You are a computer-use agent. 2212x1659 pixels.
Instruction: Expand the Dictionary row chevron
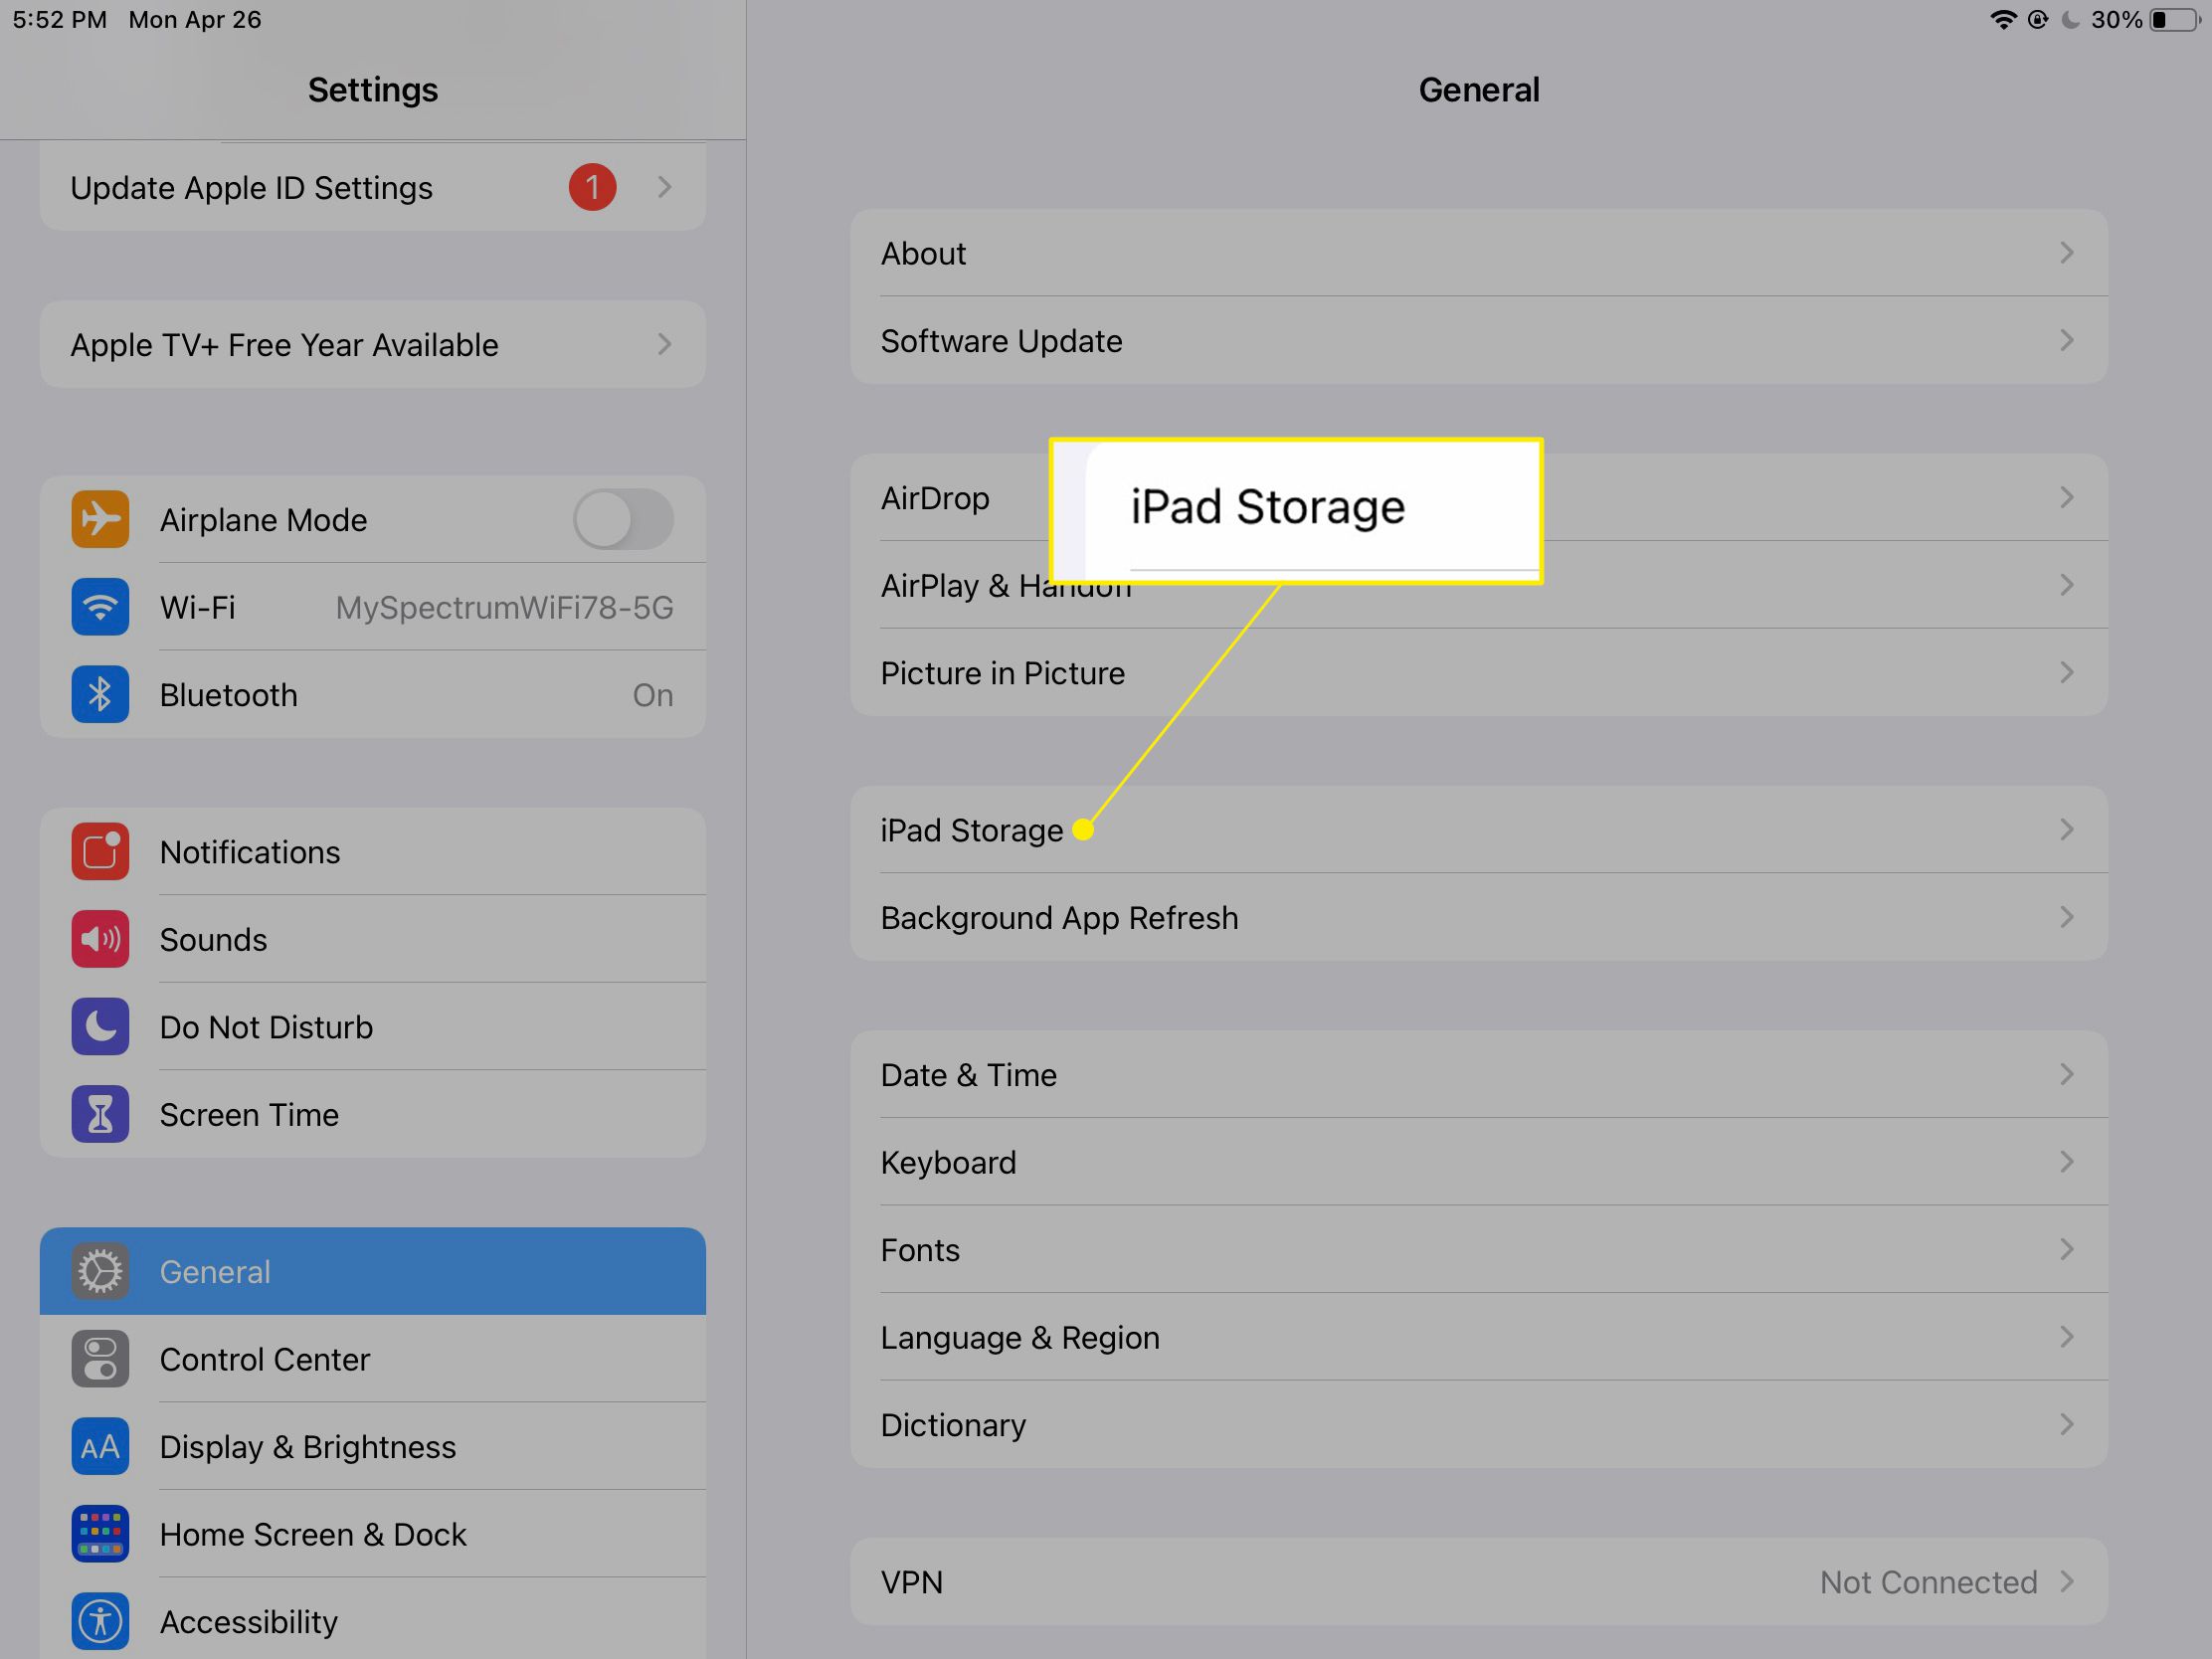click(2067, 1425)
